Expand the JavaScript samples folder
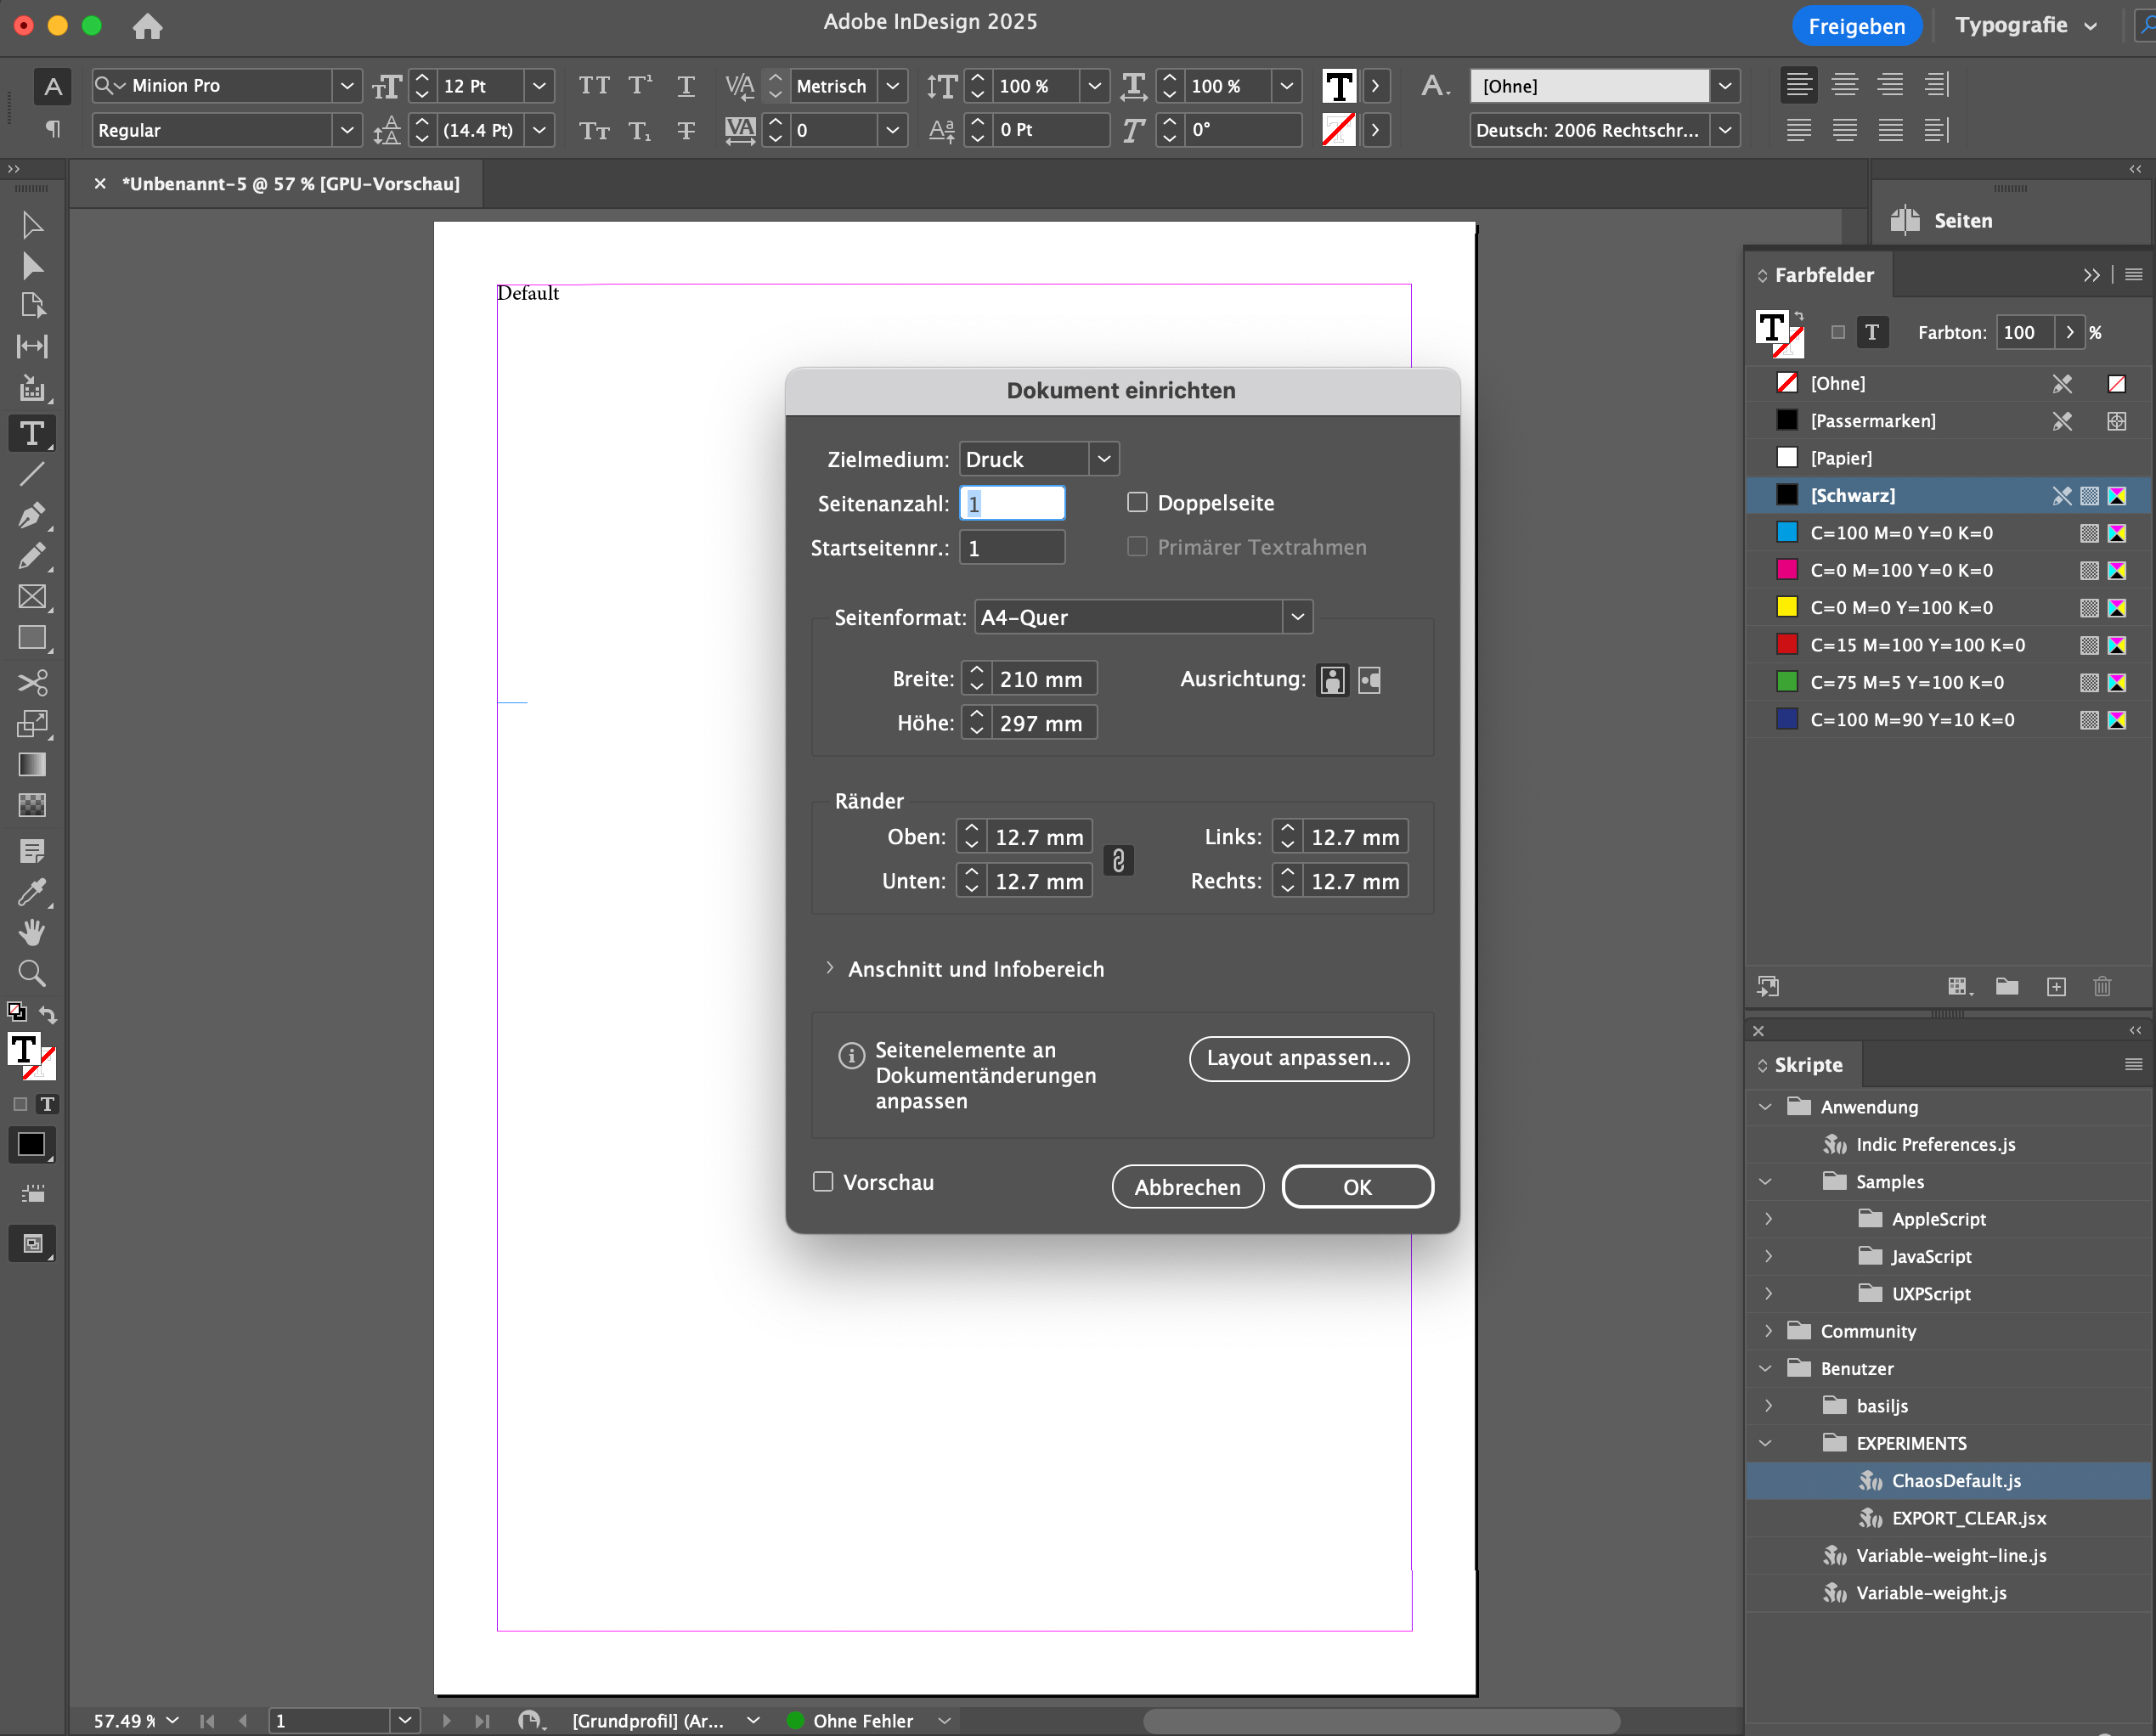The height and width of the screenshot is (1736, 2156). [1768, 1256]
